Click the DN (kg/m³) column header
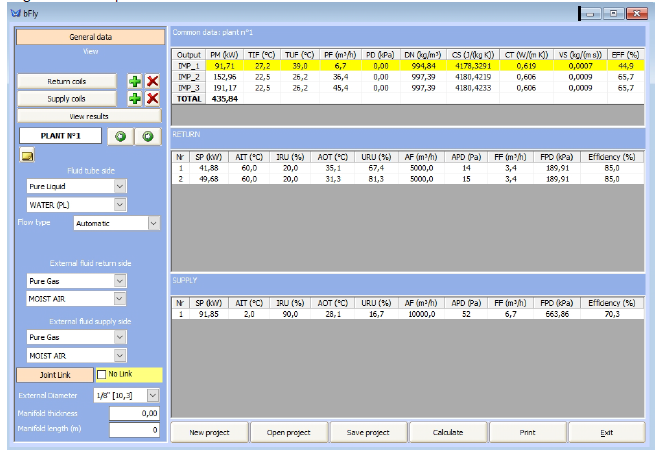 [x=423, y=55]
